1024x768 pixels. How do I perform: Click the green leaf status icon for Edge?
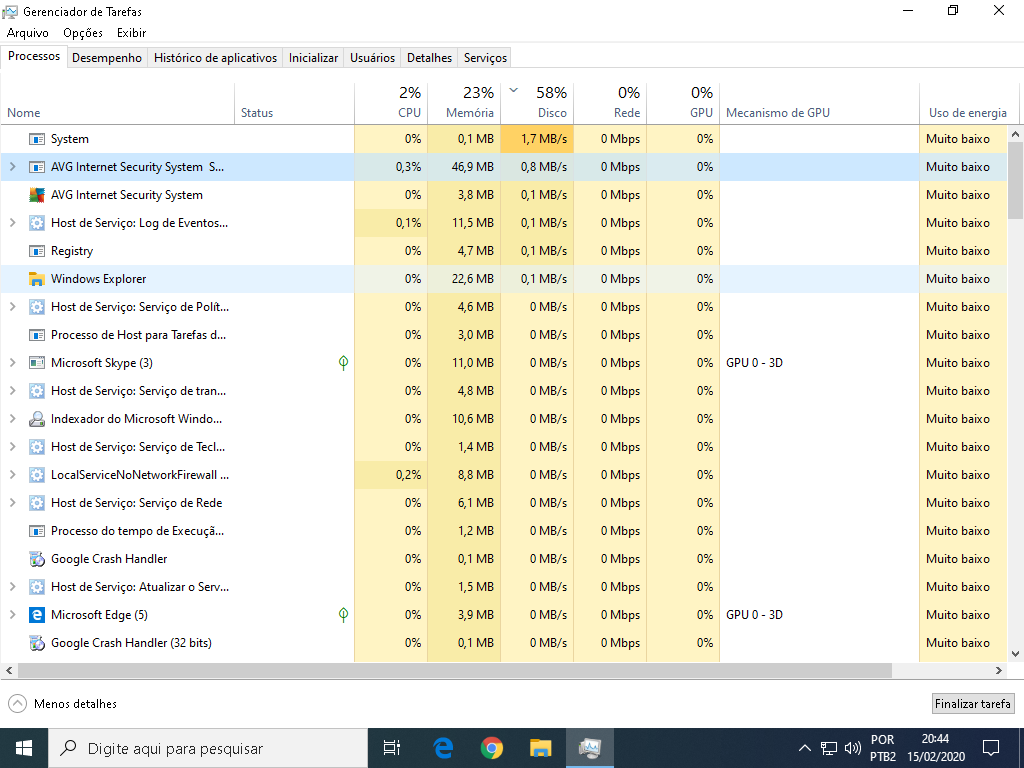click(x=344, y=615)
